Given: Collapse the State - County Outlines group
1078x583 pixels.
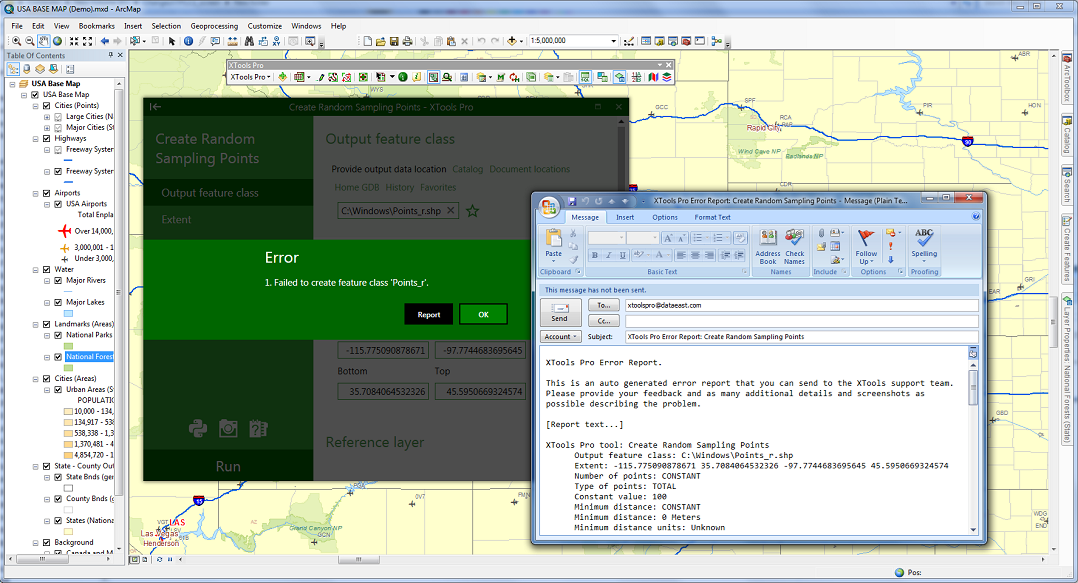Looking at the screenshot, I should [36, 467].
